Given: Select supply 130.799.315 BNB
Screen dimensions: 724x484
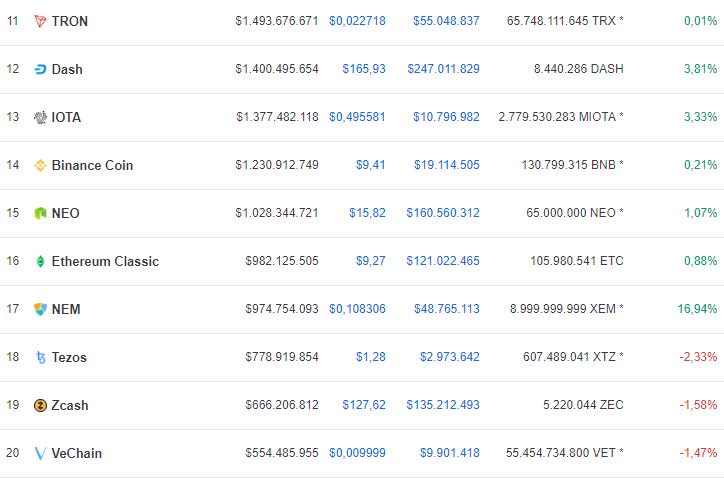Looking at the screenshot, I should point(569,165).
